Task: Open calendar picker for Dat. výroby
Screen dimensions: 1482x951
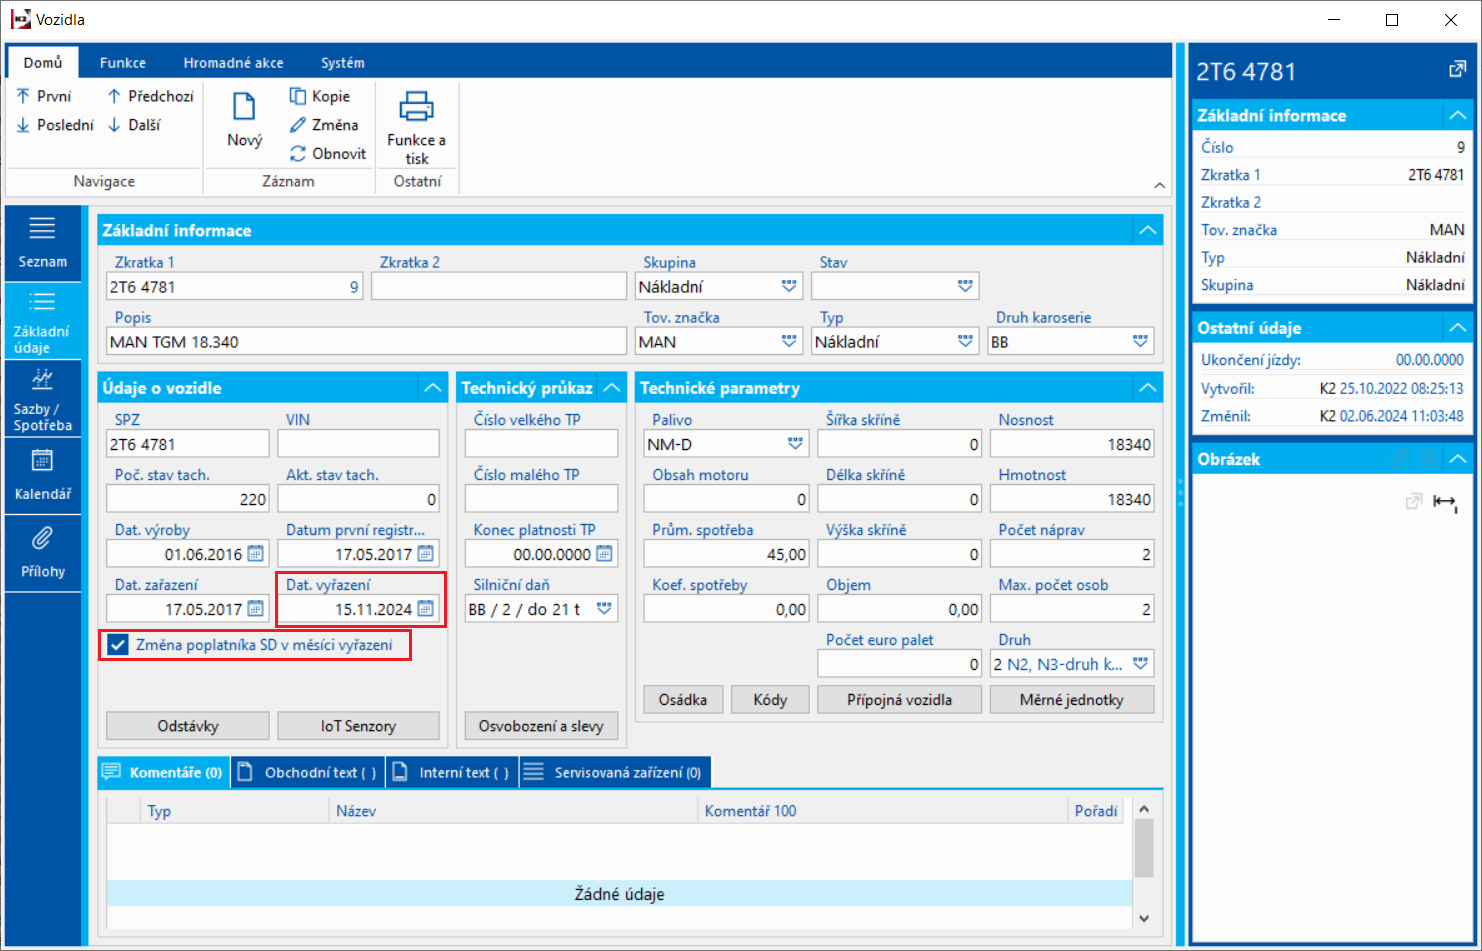Action: coord(256,554)
